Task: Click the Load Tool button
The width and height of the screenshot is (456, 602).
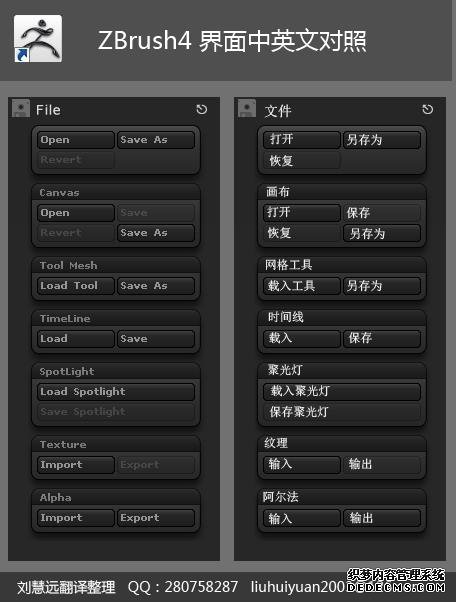Action: [x=76, y=286]
